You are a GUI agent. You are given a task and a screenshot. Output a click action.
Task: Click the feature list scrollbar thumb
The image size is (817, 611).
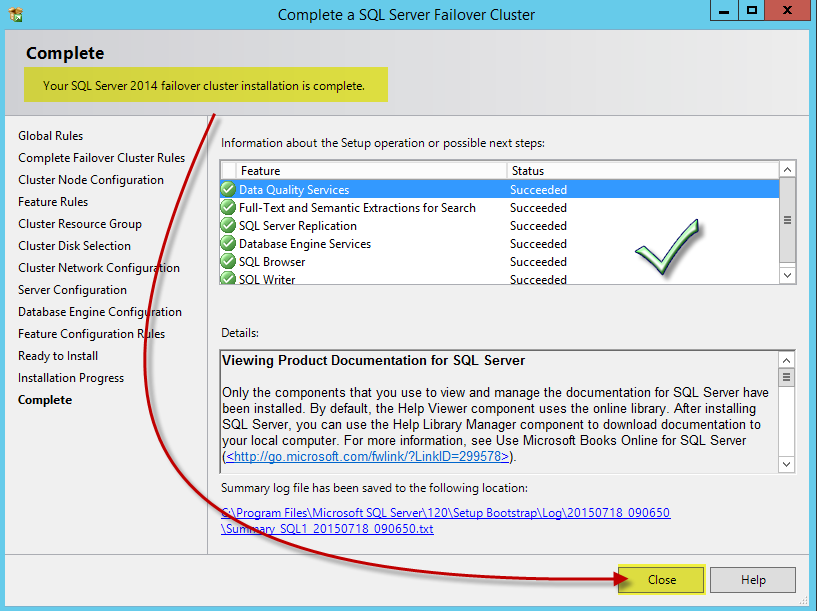pos(787,220)
